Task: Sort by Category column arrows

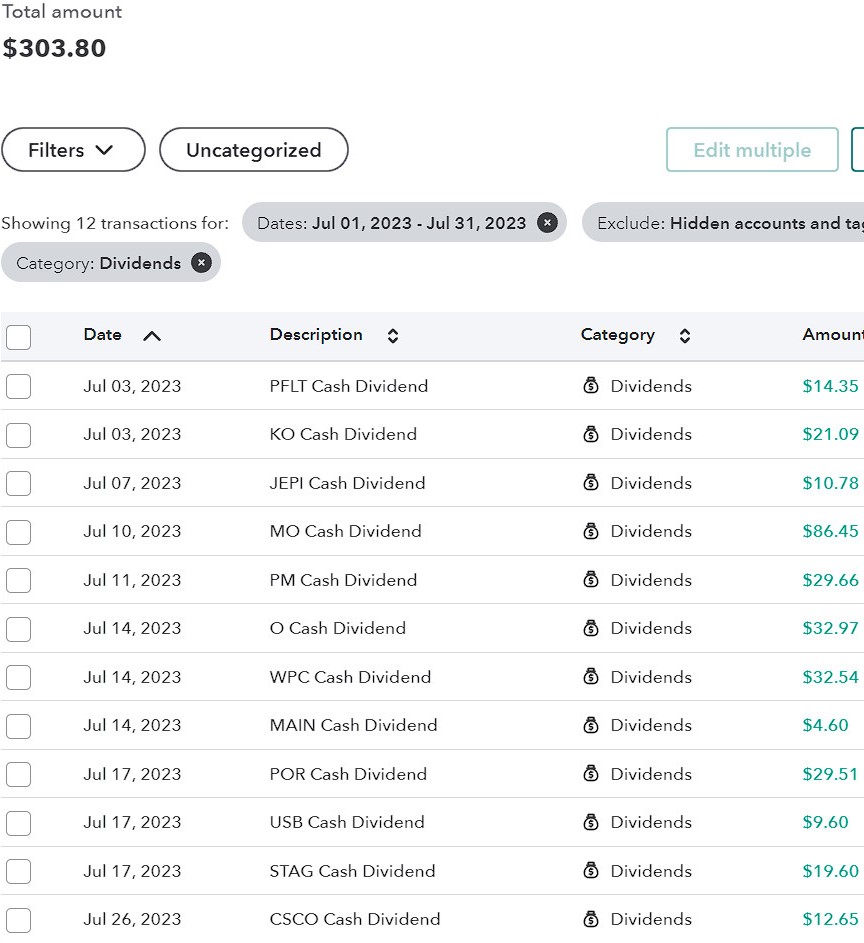Action: (x=684, y=336)
